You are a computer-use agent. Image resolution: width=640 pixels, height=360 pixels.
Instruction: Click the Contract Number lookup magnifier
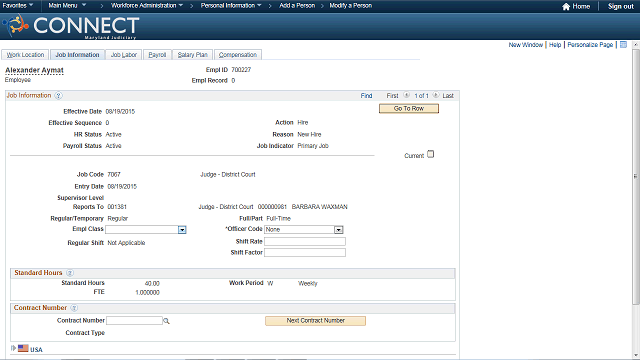coord(166,321)
